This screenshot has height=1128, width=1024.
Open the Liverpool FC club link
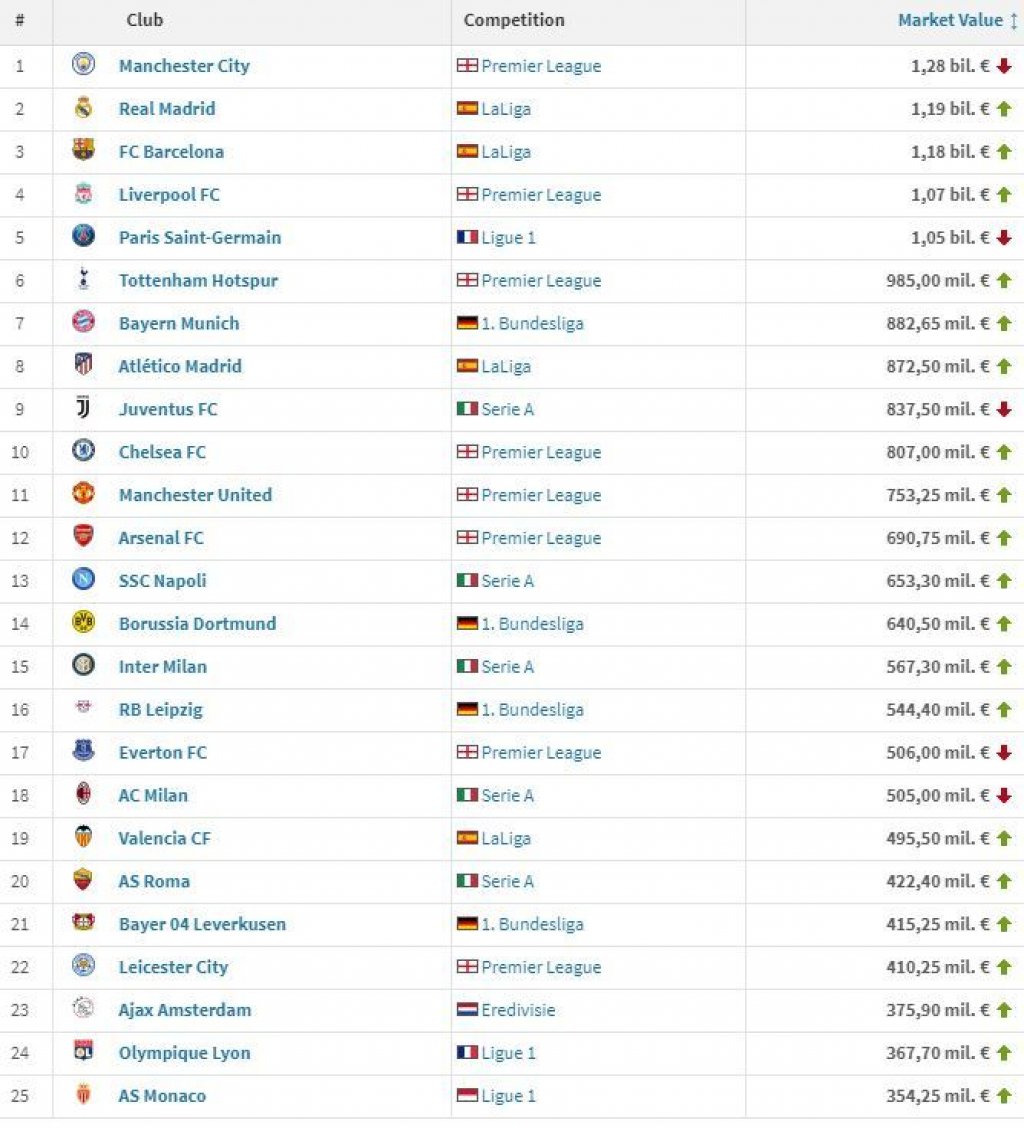169,195
